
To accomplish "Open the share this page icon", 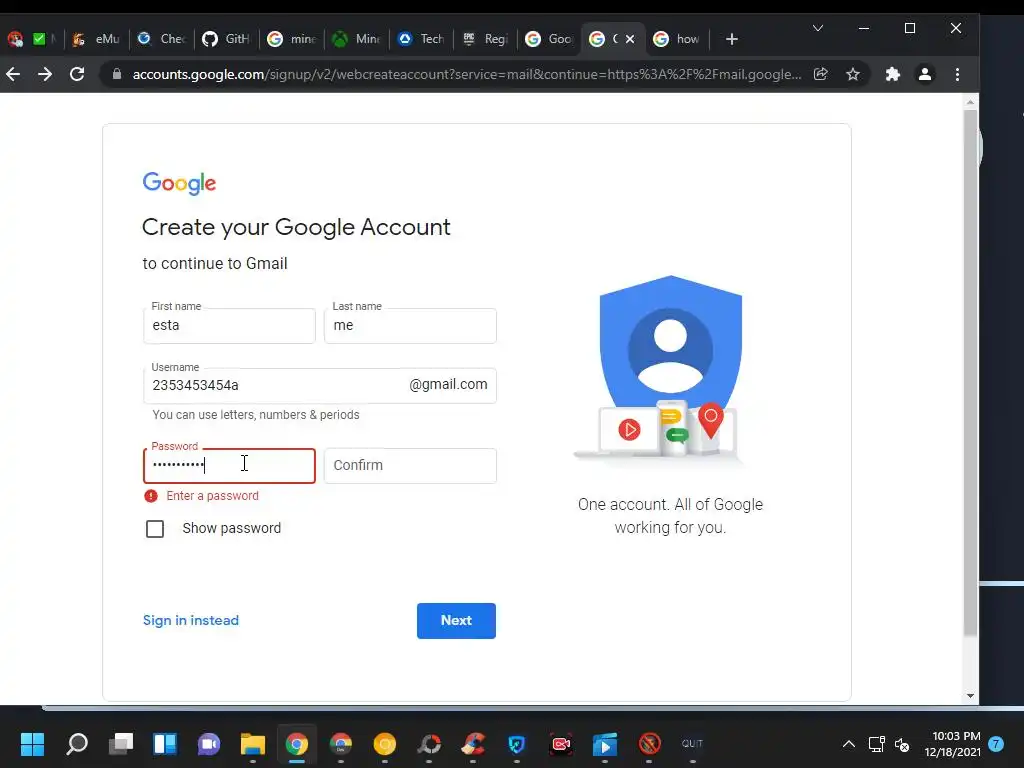I will coord(821,74).
